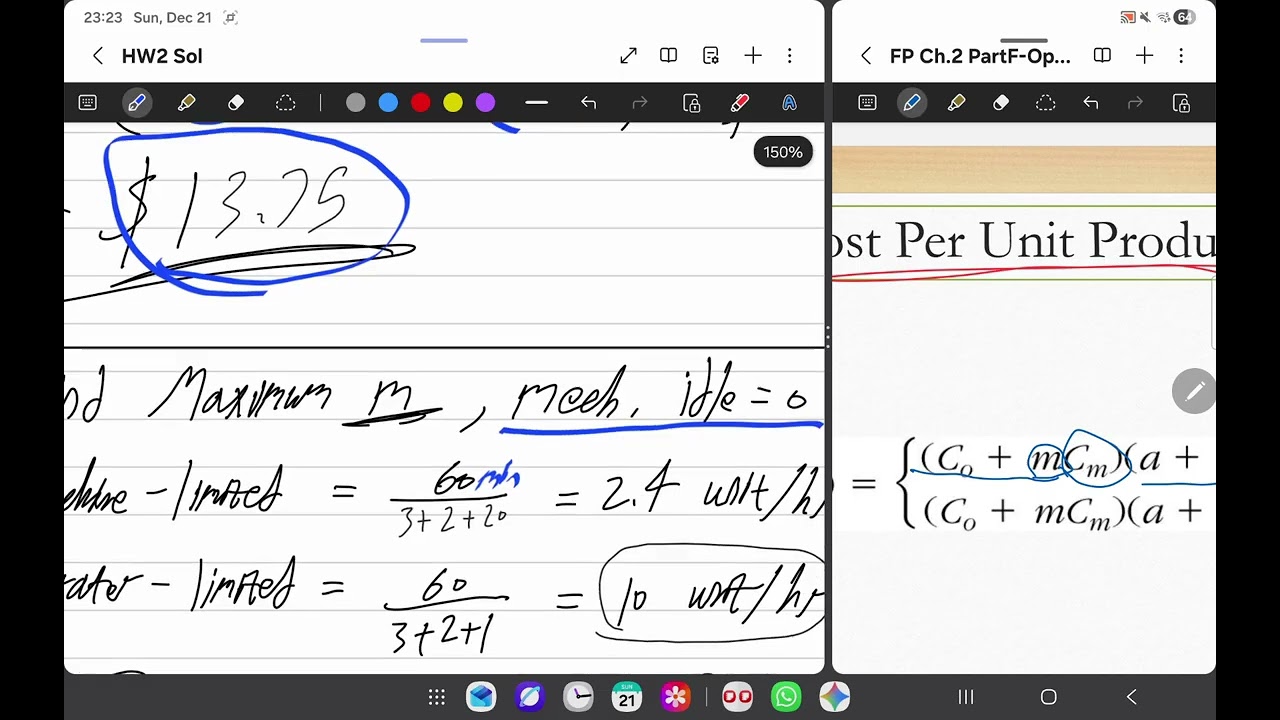Tap the system back navigation button
The image size is (1280, 720).
(1131, 697)
